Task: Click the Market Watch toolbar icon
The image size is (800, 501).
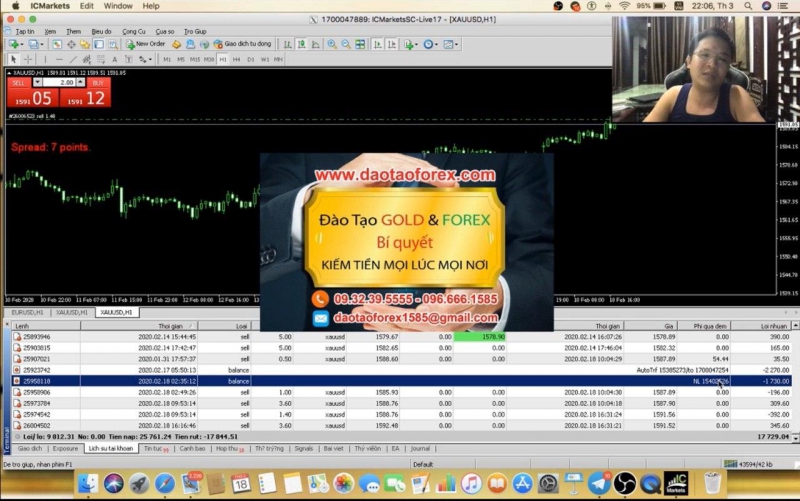Action: point(57,44)
